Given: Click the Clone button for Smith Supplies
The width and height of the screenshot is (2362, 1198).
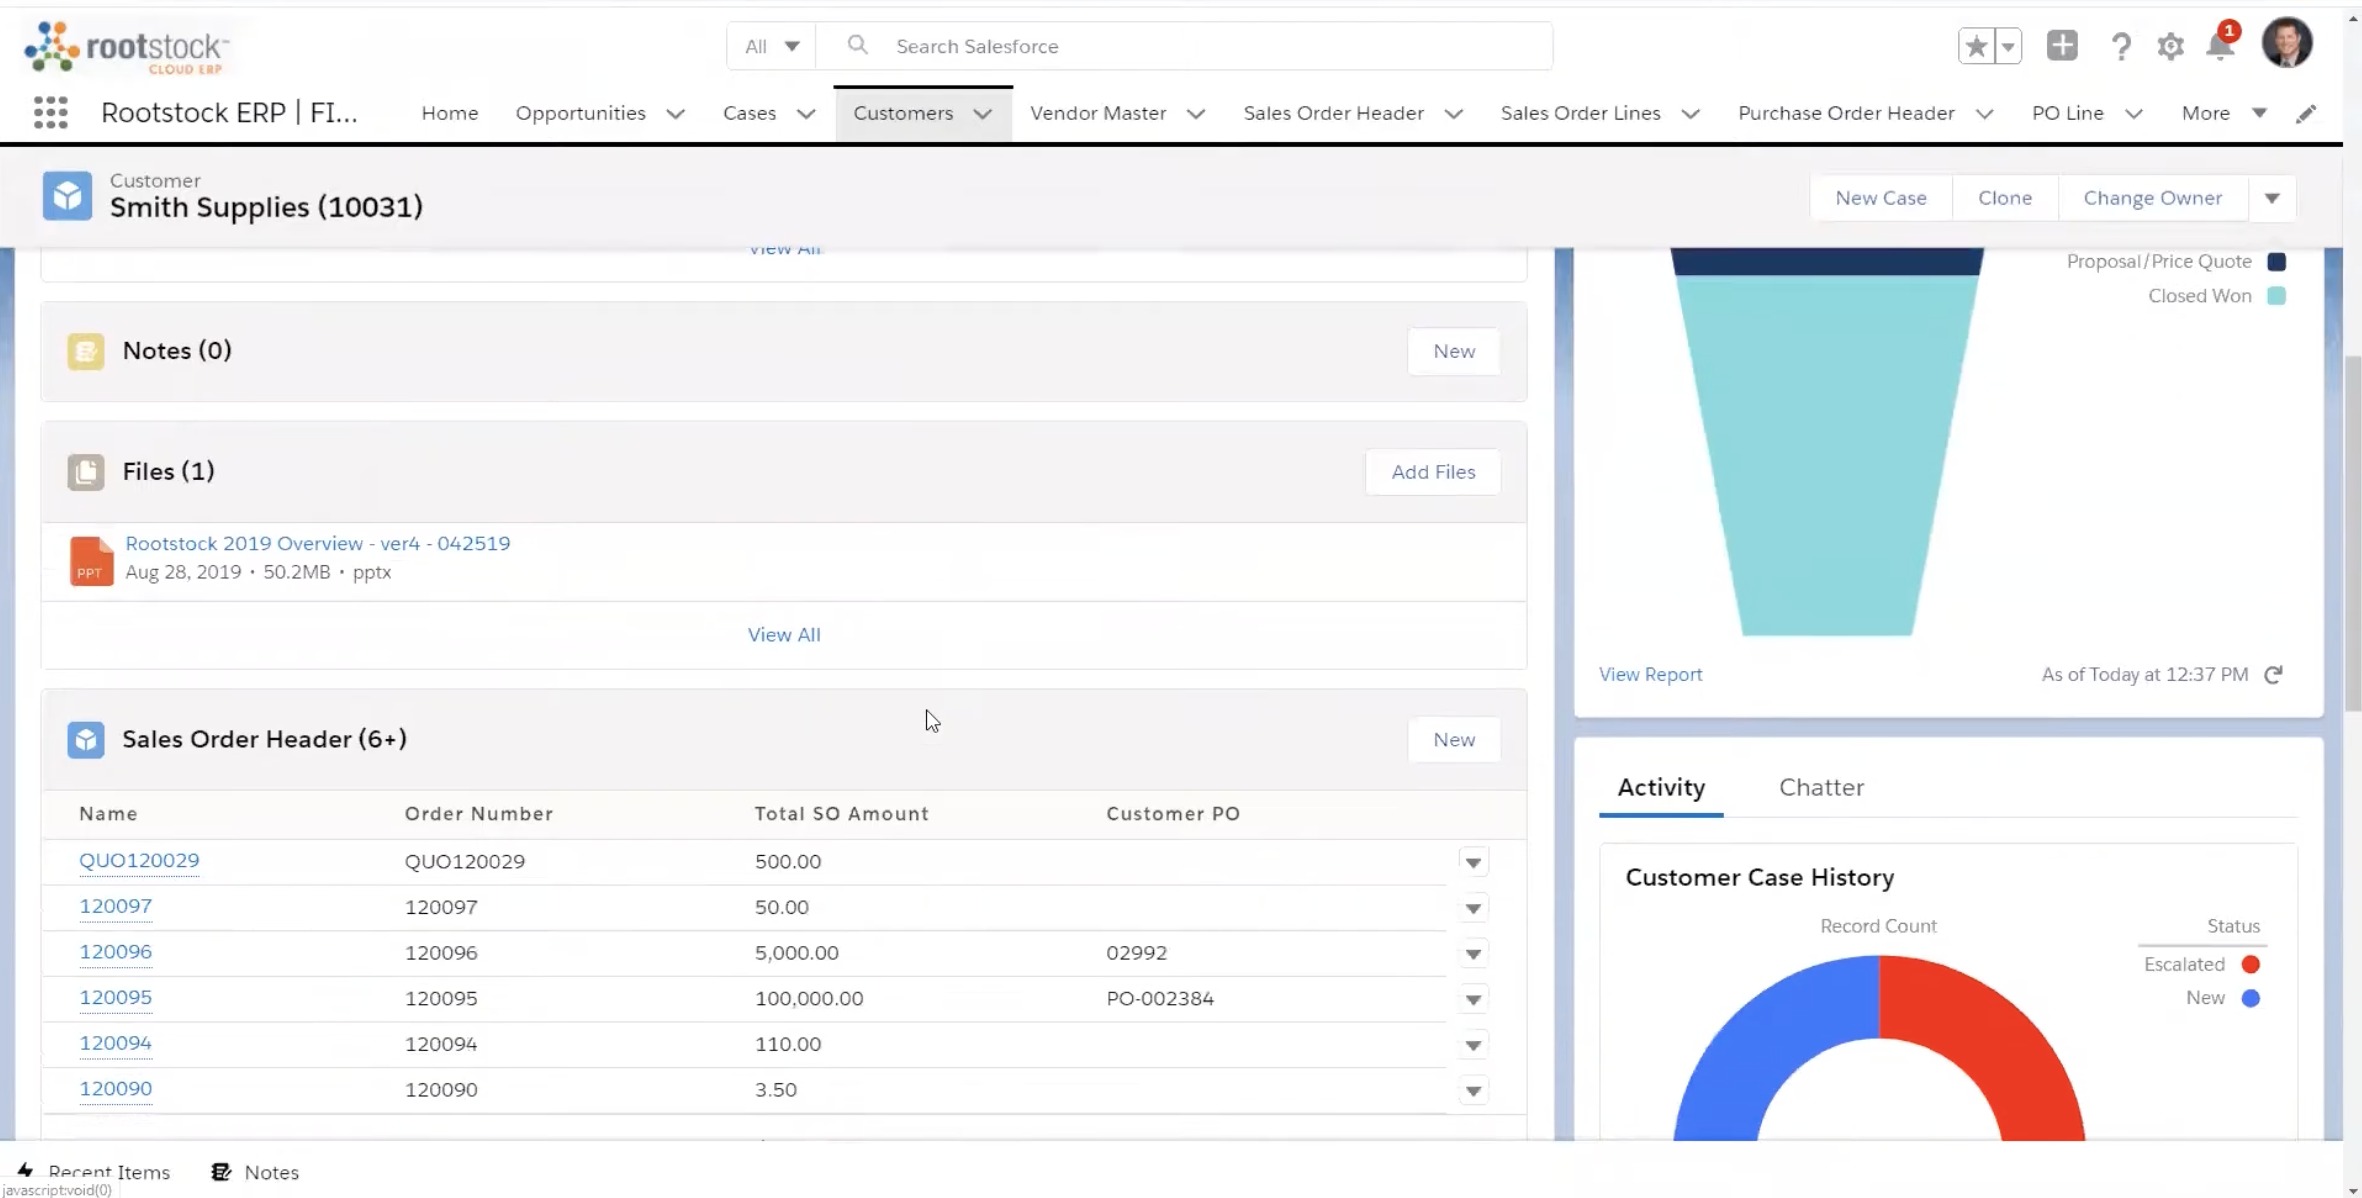Looking at the screenshot, I should click(x=2004, y=196).
